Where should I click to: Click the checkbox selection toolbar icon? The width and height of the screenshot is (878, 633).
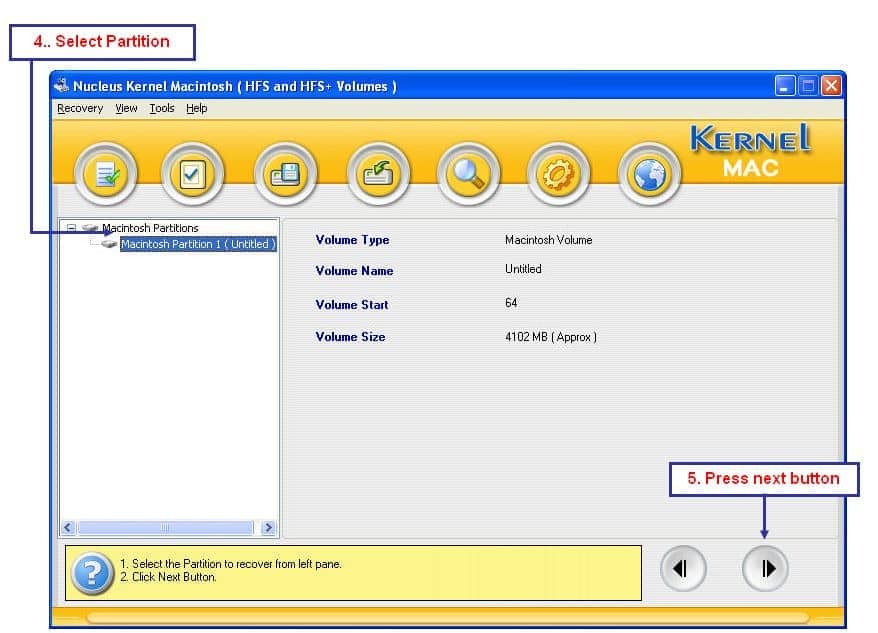pyautogui.click(x=192, y=174)
